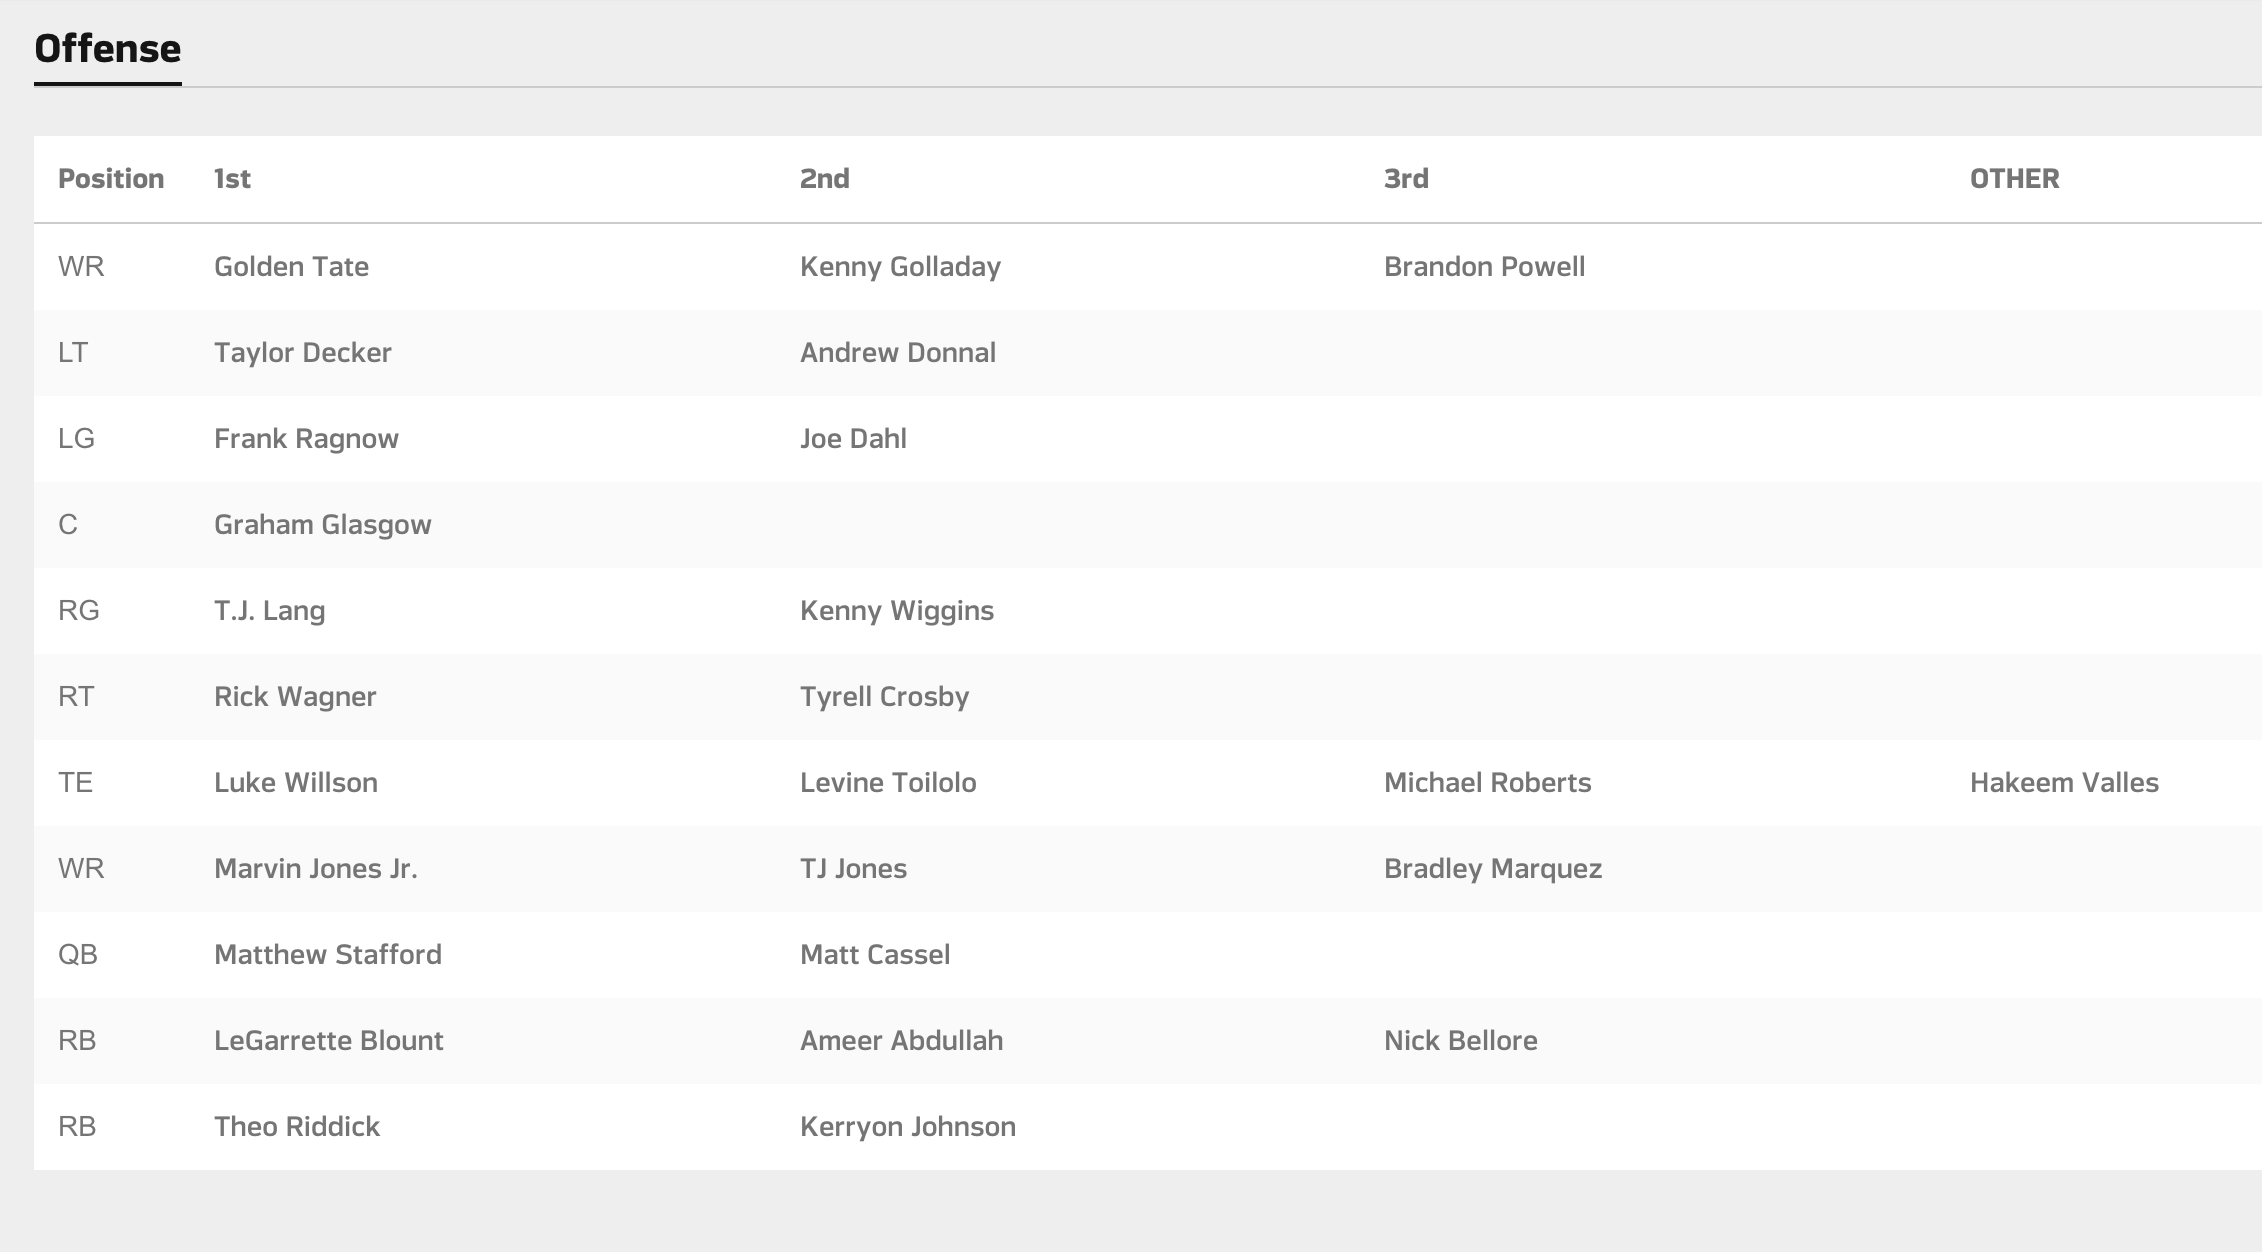Open Michael Roberts player link
Viewport: 2262px width, 1252px height.
(x=1487, y=783)
